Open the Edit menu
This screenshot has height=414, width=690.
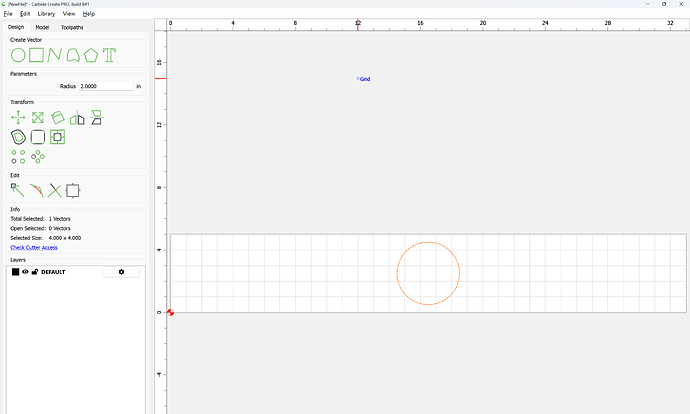click(x=25, y=14)
